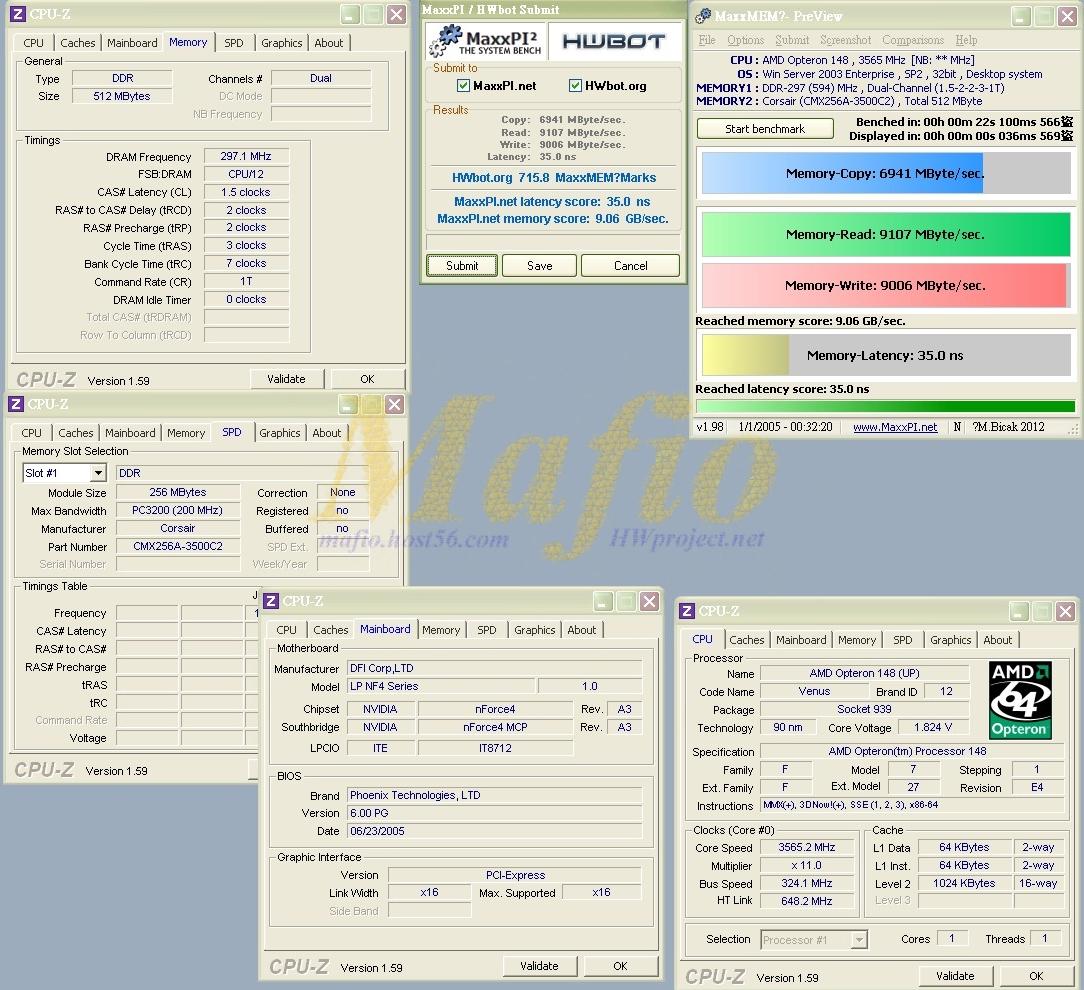Open the Caches tab in the CPU-Z CPU window

[747, 640]
